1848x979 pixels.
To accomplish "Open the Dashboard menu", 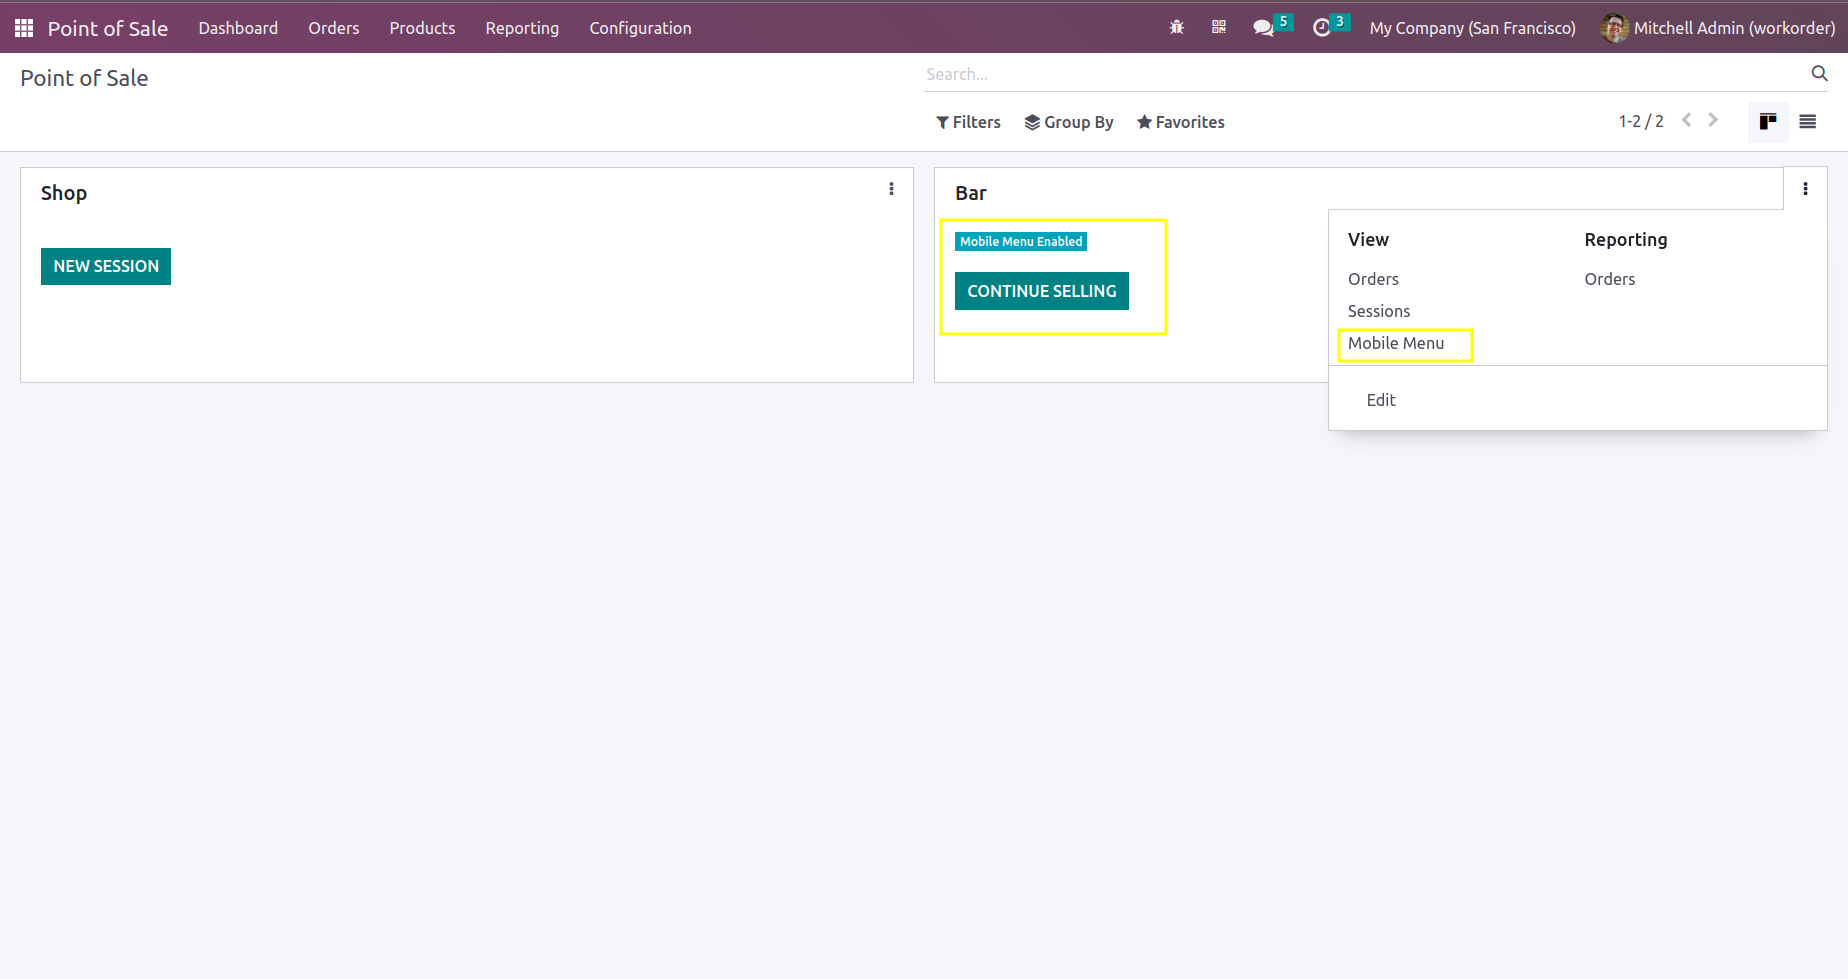I will point(238,28).
